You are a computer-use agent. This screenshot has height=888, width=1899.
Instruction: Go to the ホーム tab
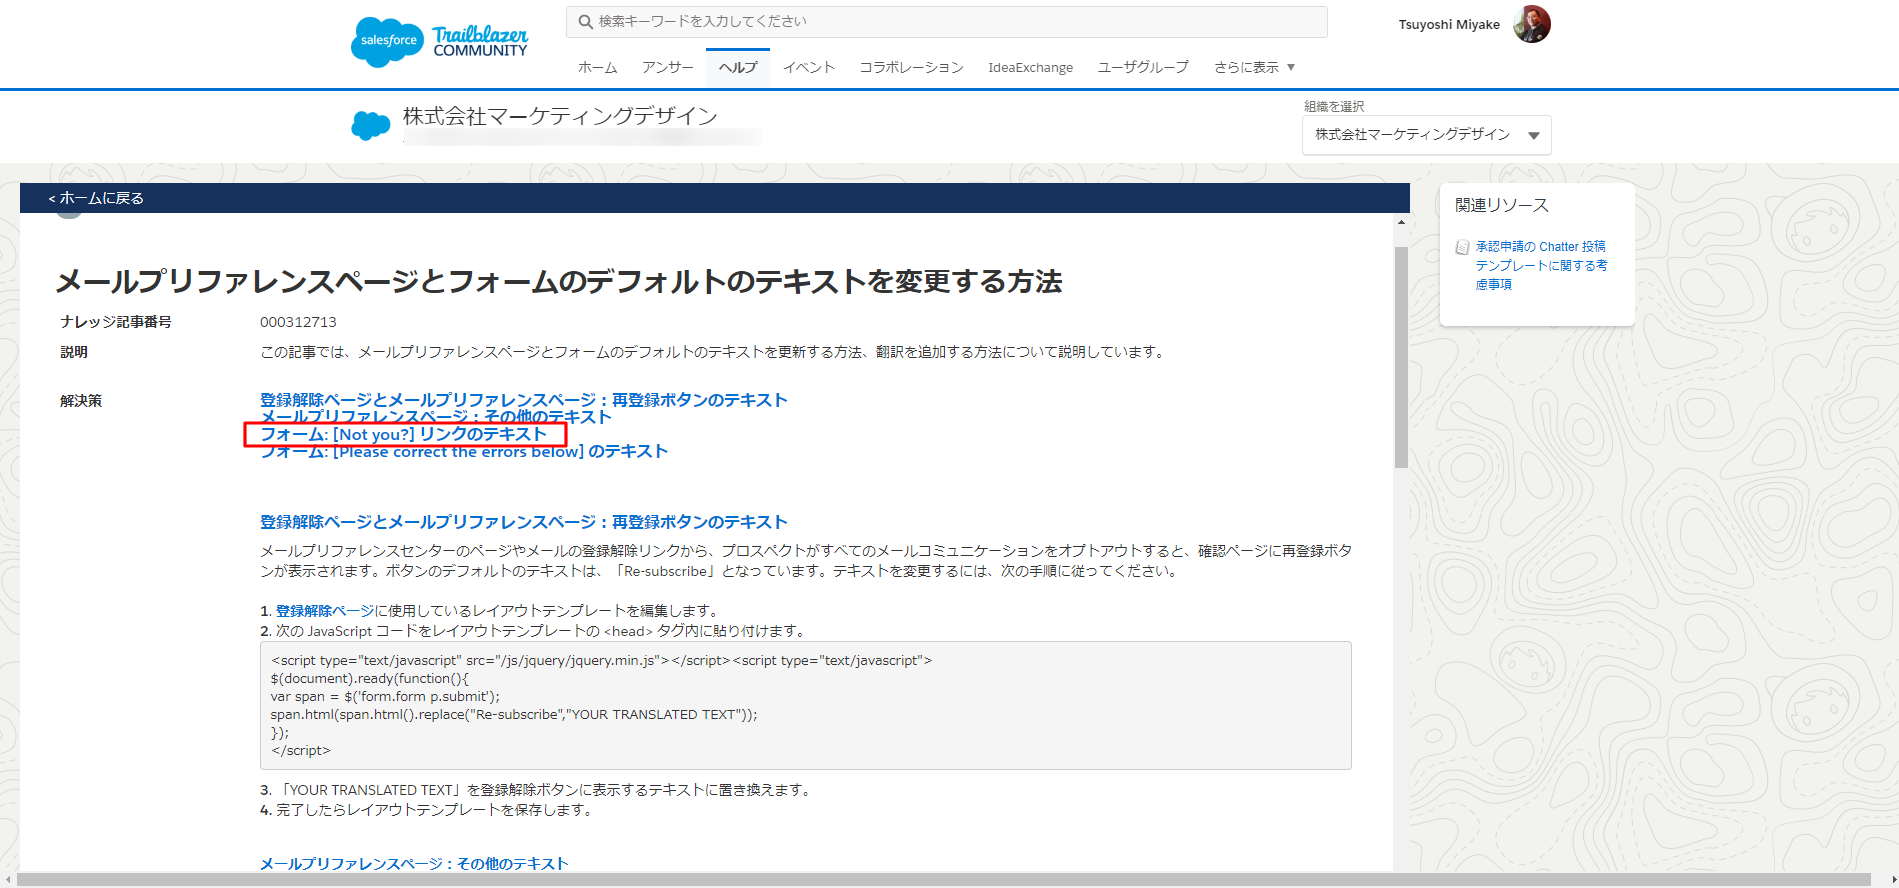coord(597,67)
